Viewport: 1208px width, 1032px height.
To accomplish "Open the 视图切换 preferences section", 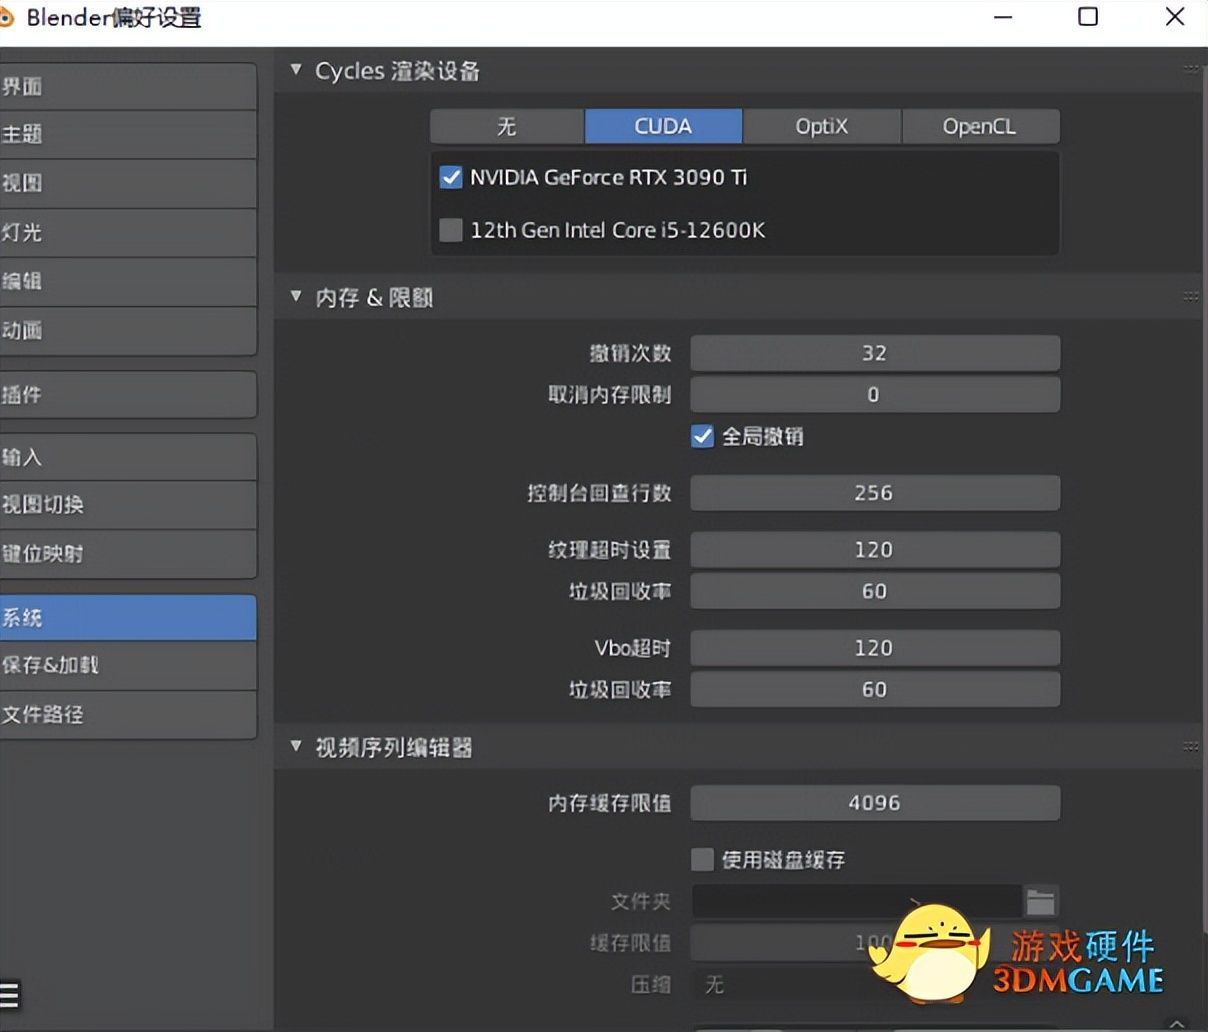I will click(x=128, y=505).
